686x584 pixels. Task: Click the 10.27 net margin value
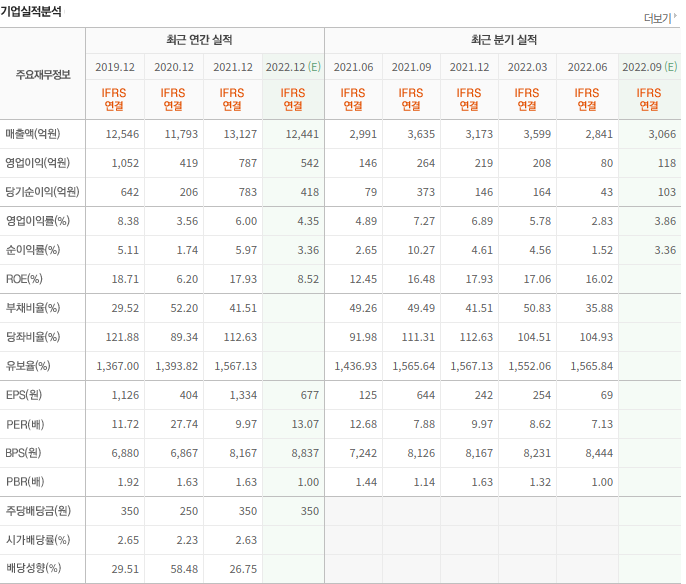coord(421,250)
